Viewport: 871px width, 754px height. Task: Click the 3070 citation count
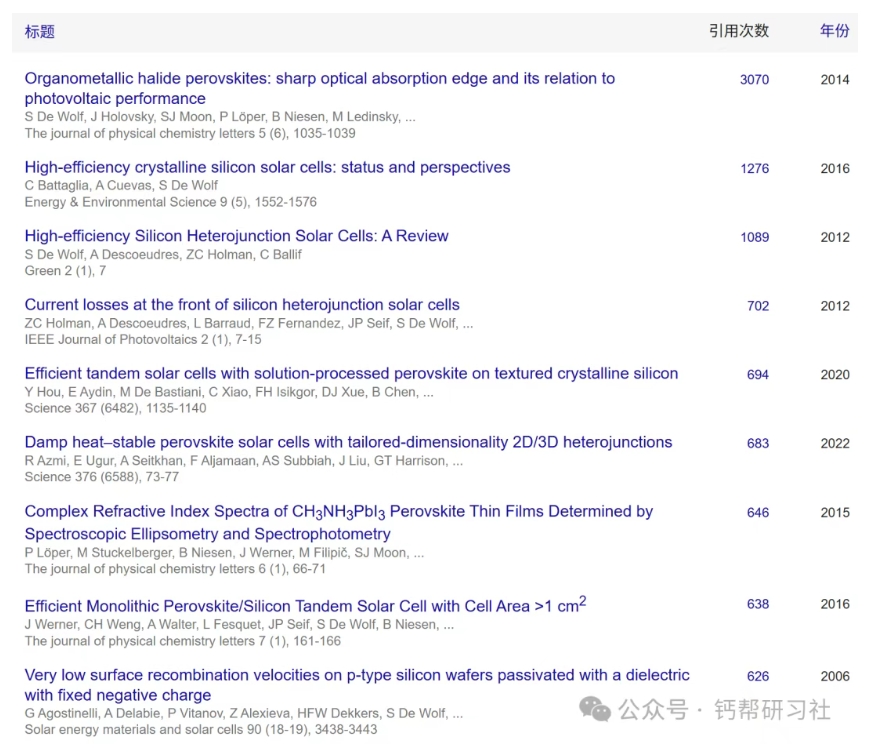[x=754, y=80]
